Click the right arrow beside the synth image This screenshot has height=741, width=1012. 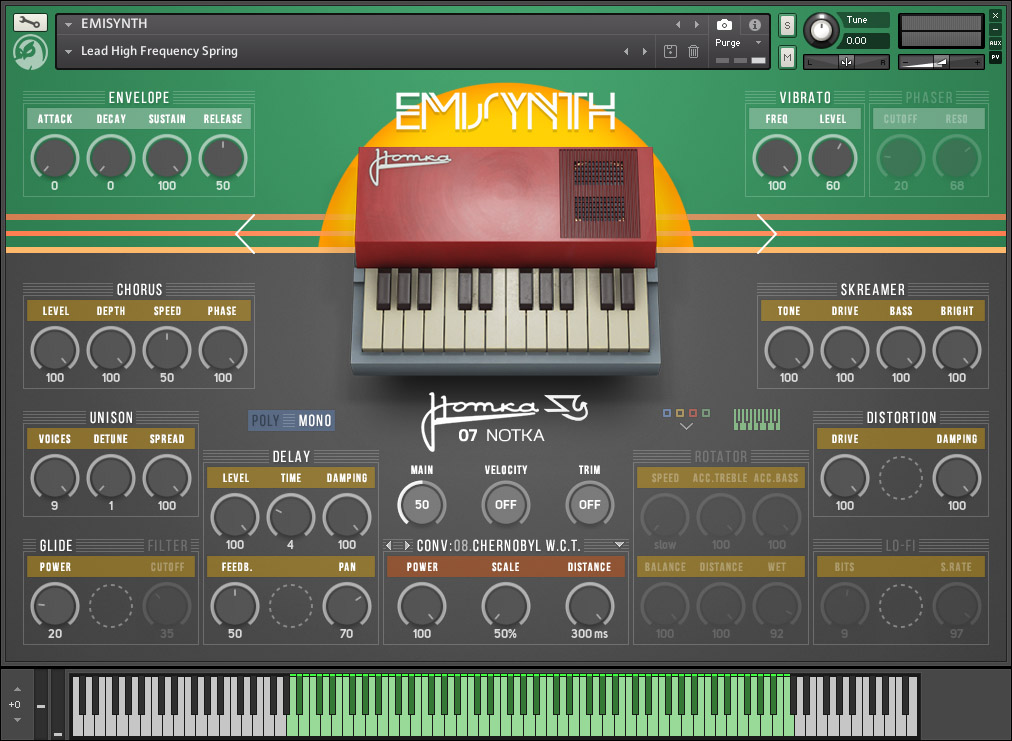coord(766,234)
